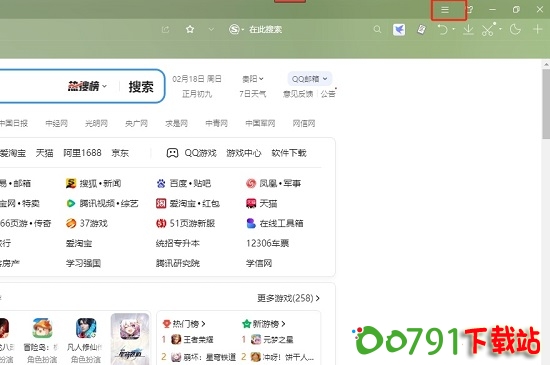Open the 网信网 link
Image resolution: width=550 pixels, height=365 pixels.
pyautogui.click(x=304, y=123)
